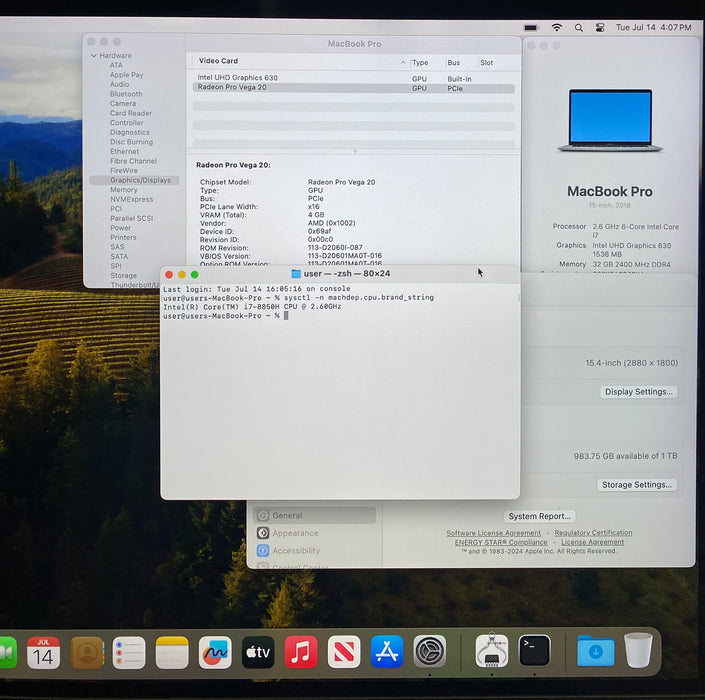Screen dimensions: 705x700
Task: Open FaceTime icon at Dock edge
Action: pyautogui.click(x=8, y=652)
